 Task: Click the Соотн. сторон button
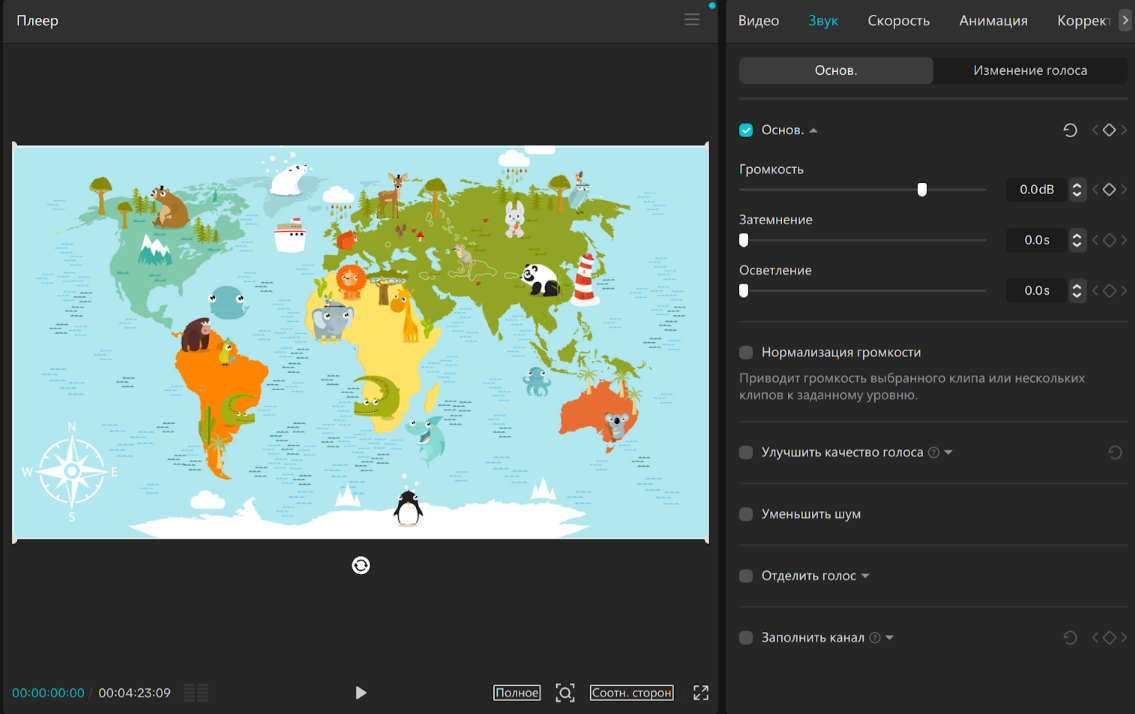tap(631, 693)
